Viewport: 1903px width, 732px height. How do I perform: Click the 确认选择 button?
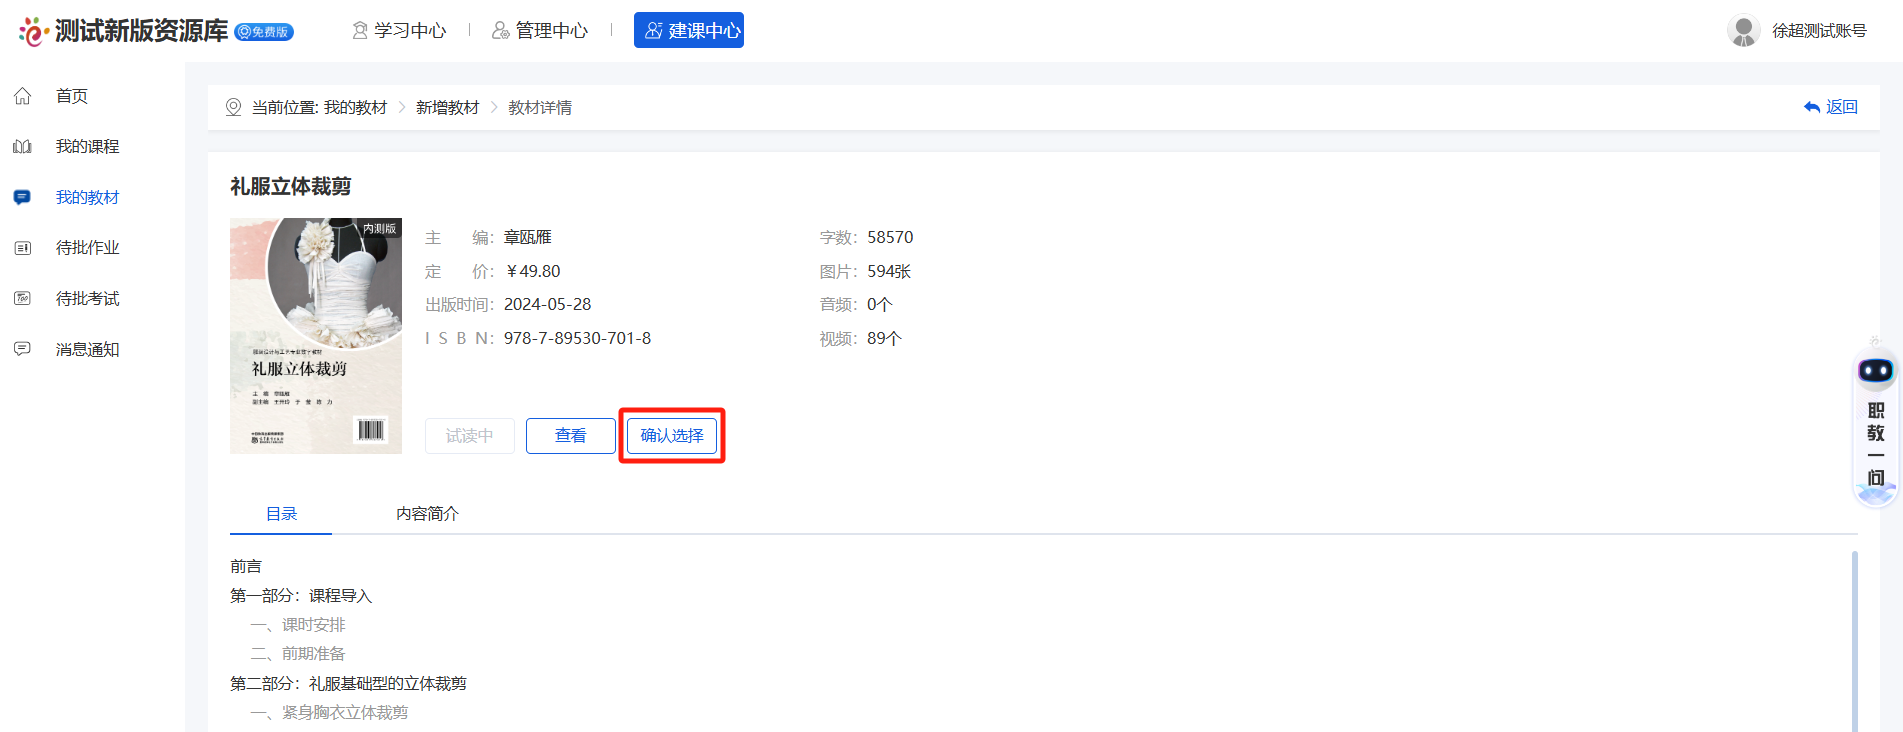pos(672,436)
